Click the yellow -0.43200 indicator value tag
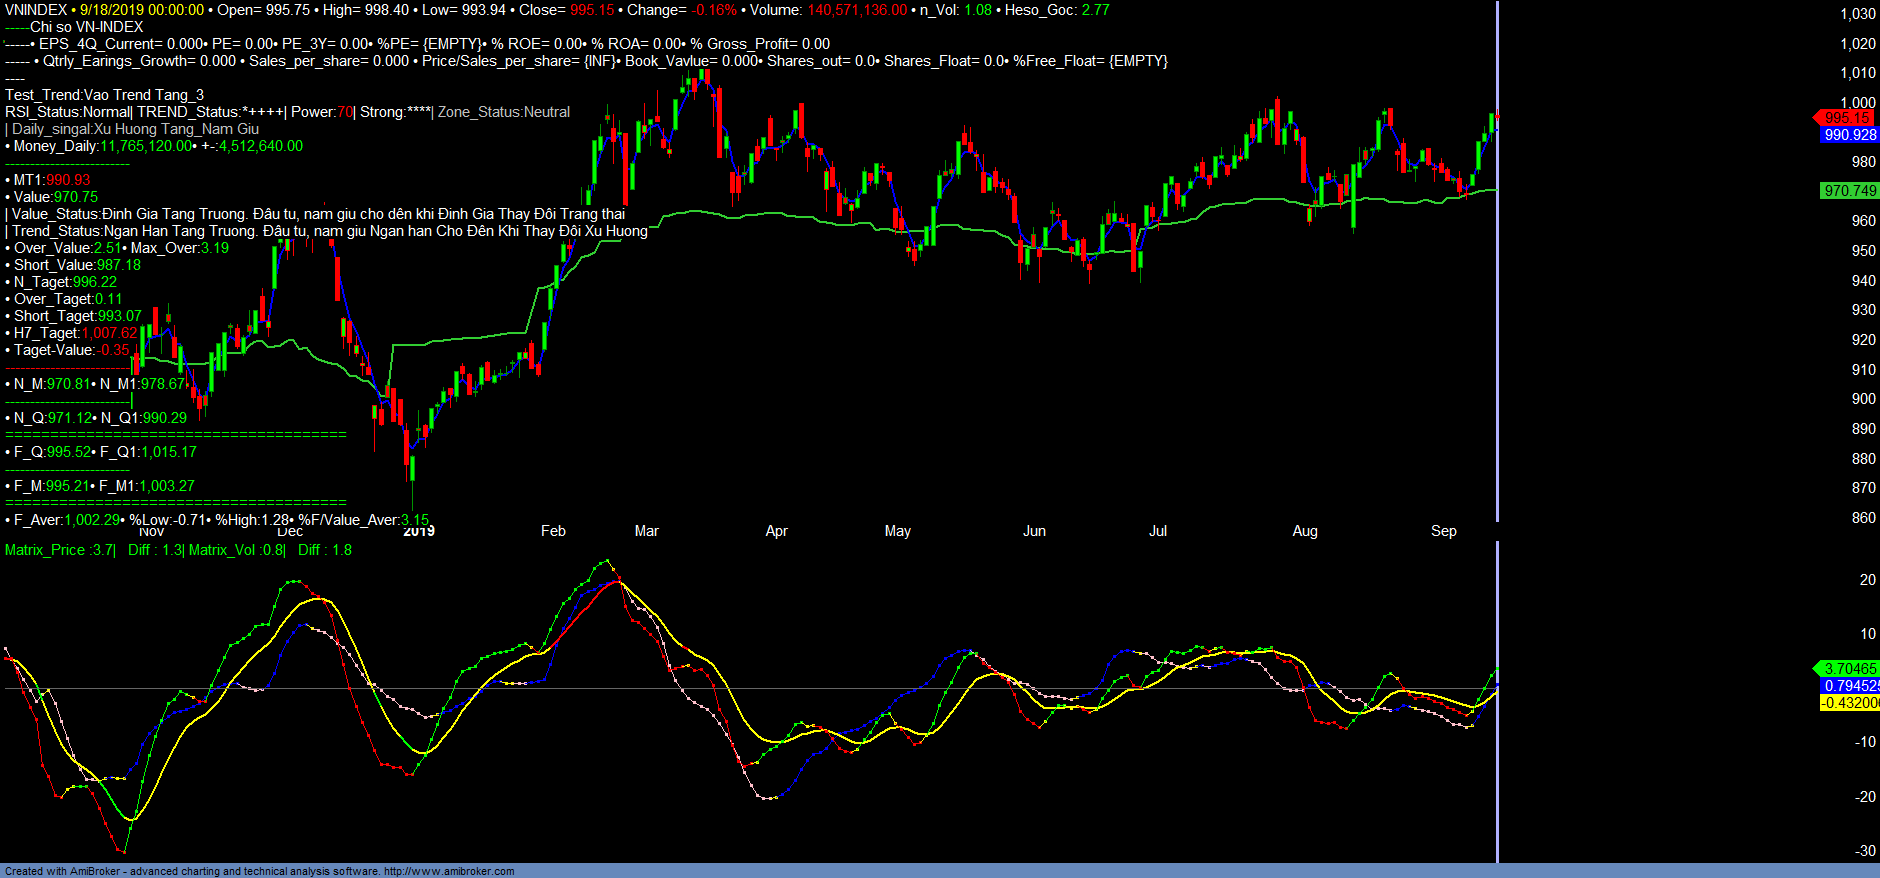The height and width of the screenshot is (878, 1880). pos(1849,703)
